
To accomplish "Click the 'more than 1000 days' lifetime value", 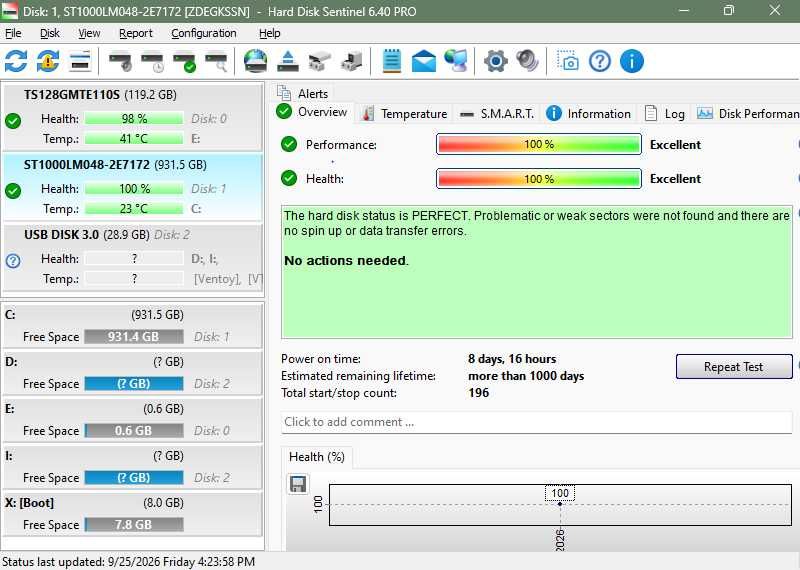I will 526,376.
